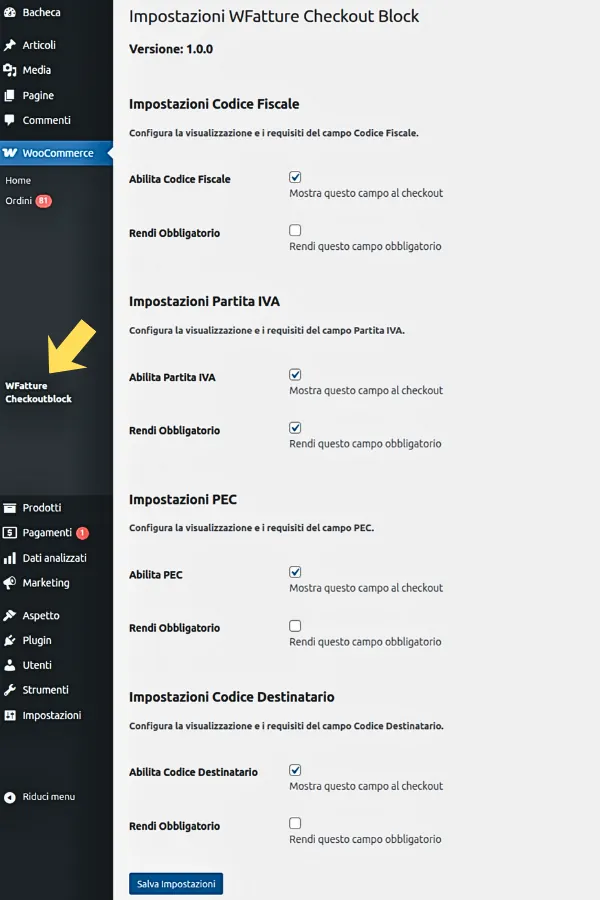The width and height of the screenshot is (600, 900).
Task: Click the Commenti speech bubble icon
Action: [9, 120]
